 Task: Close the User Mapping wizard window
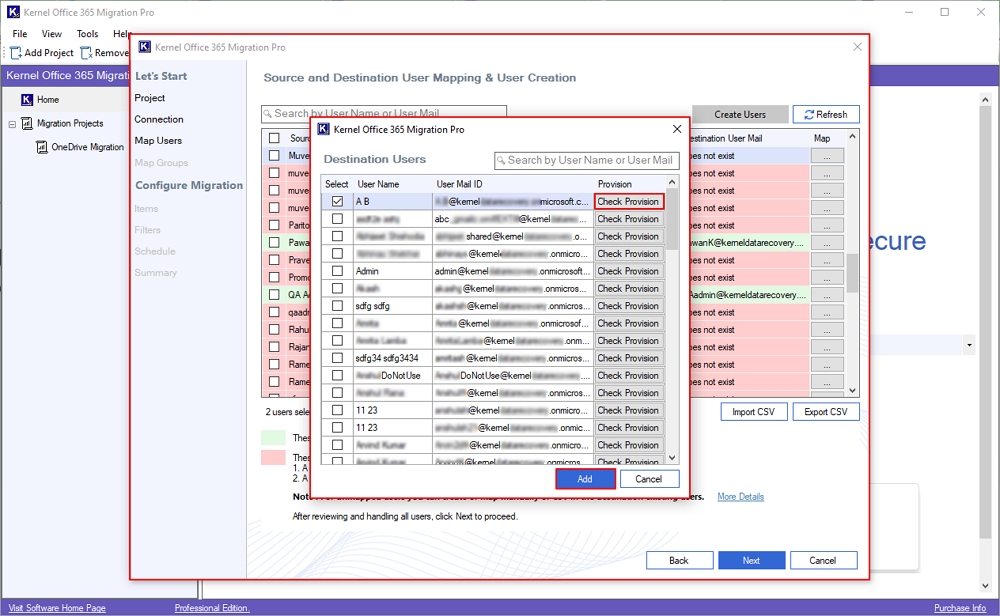857,47
